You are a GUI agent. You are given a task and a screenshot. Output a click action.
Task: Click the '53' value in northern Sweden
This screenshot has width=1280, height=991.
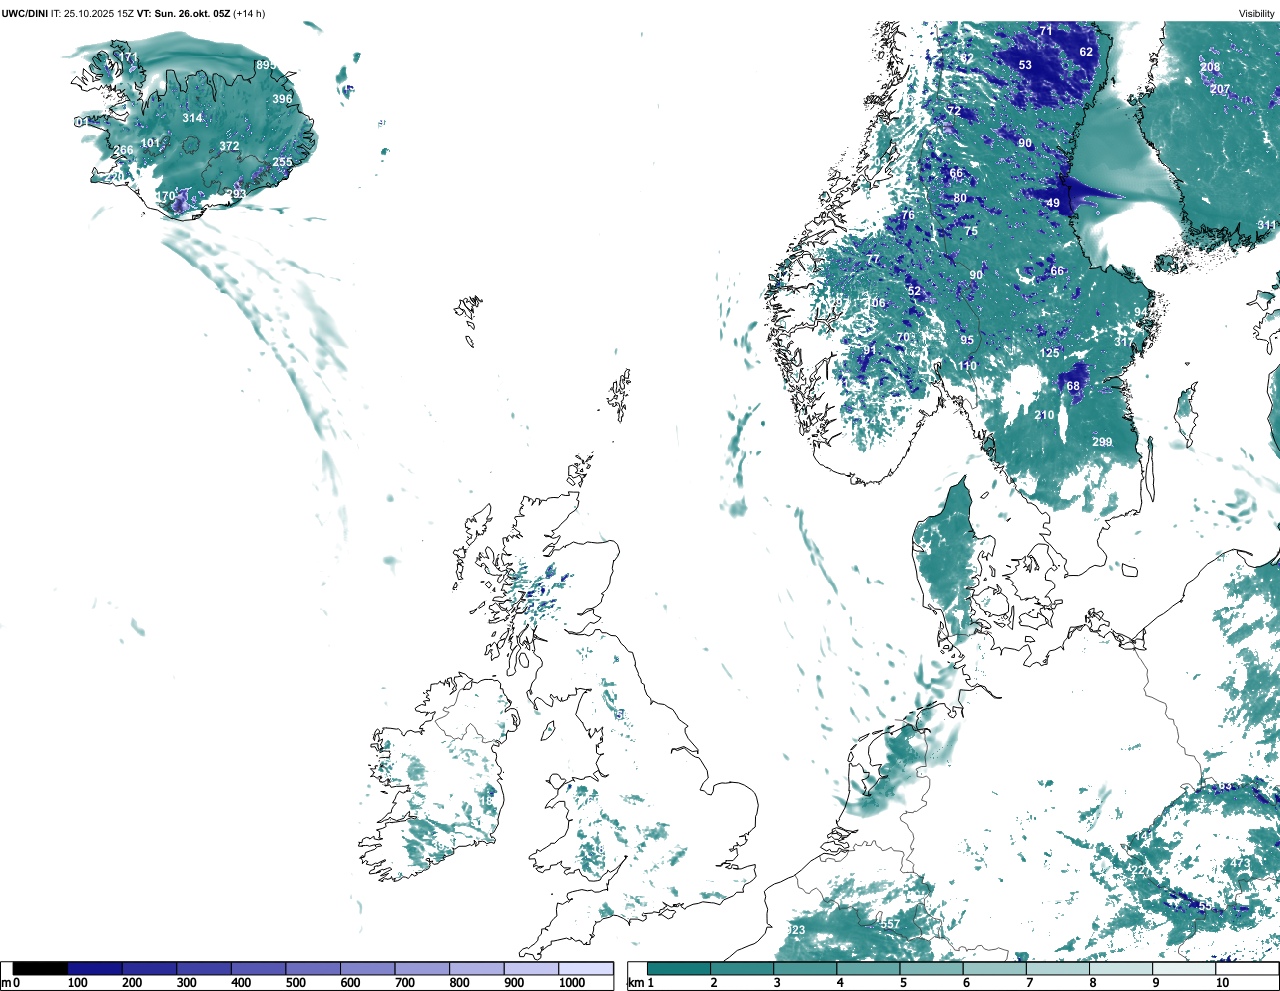1025,65
